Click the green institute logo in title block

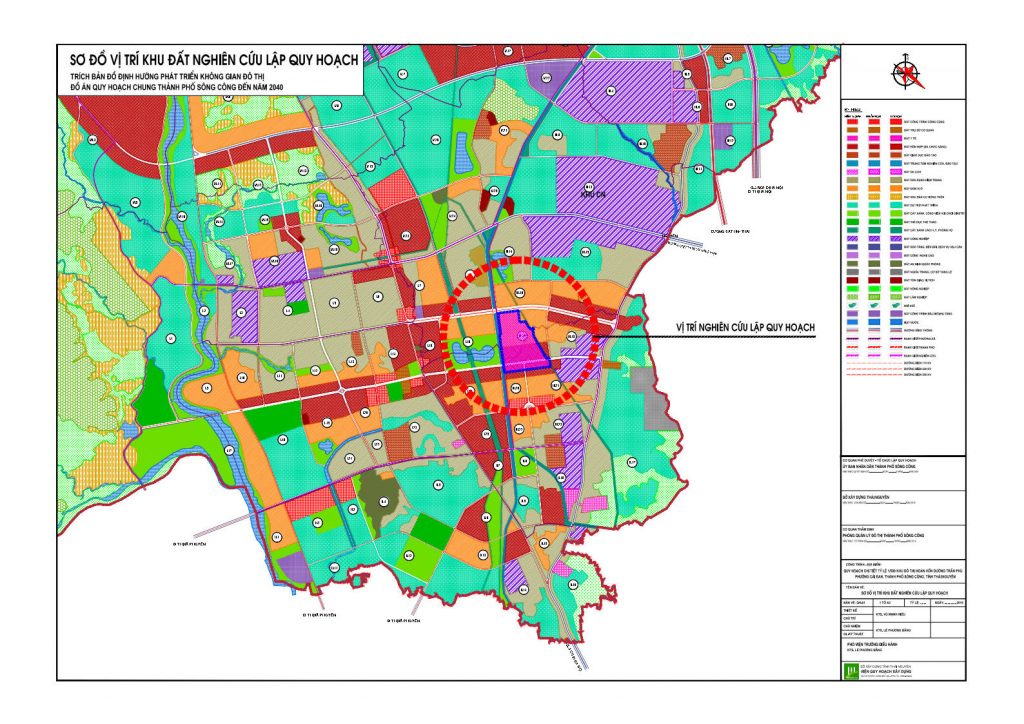click(x=848, y=669)
